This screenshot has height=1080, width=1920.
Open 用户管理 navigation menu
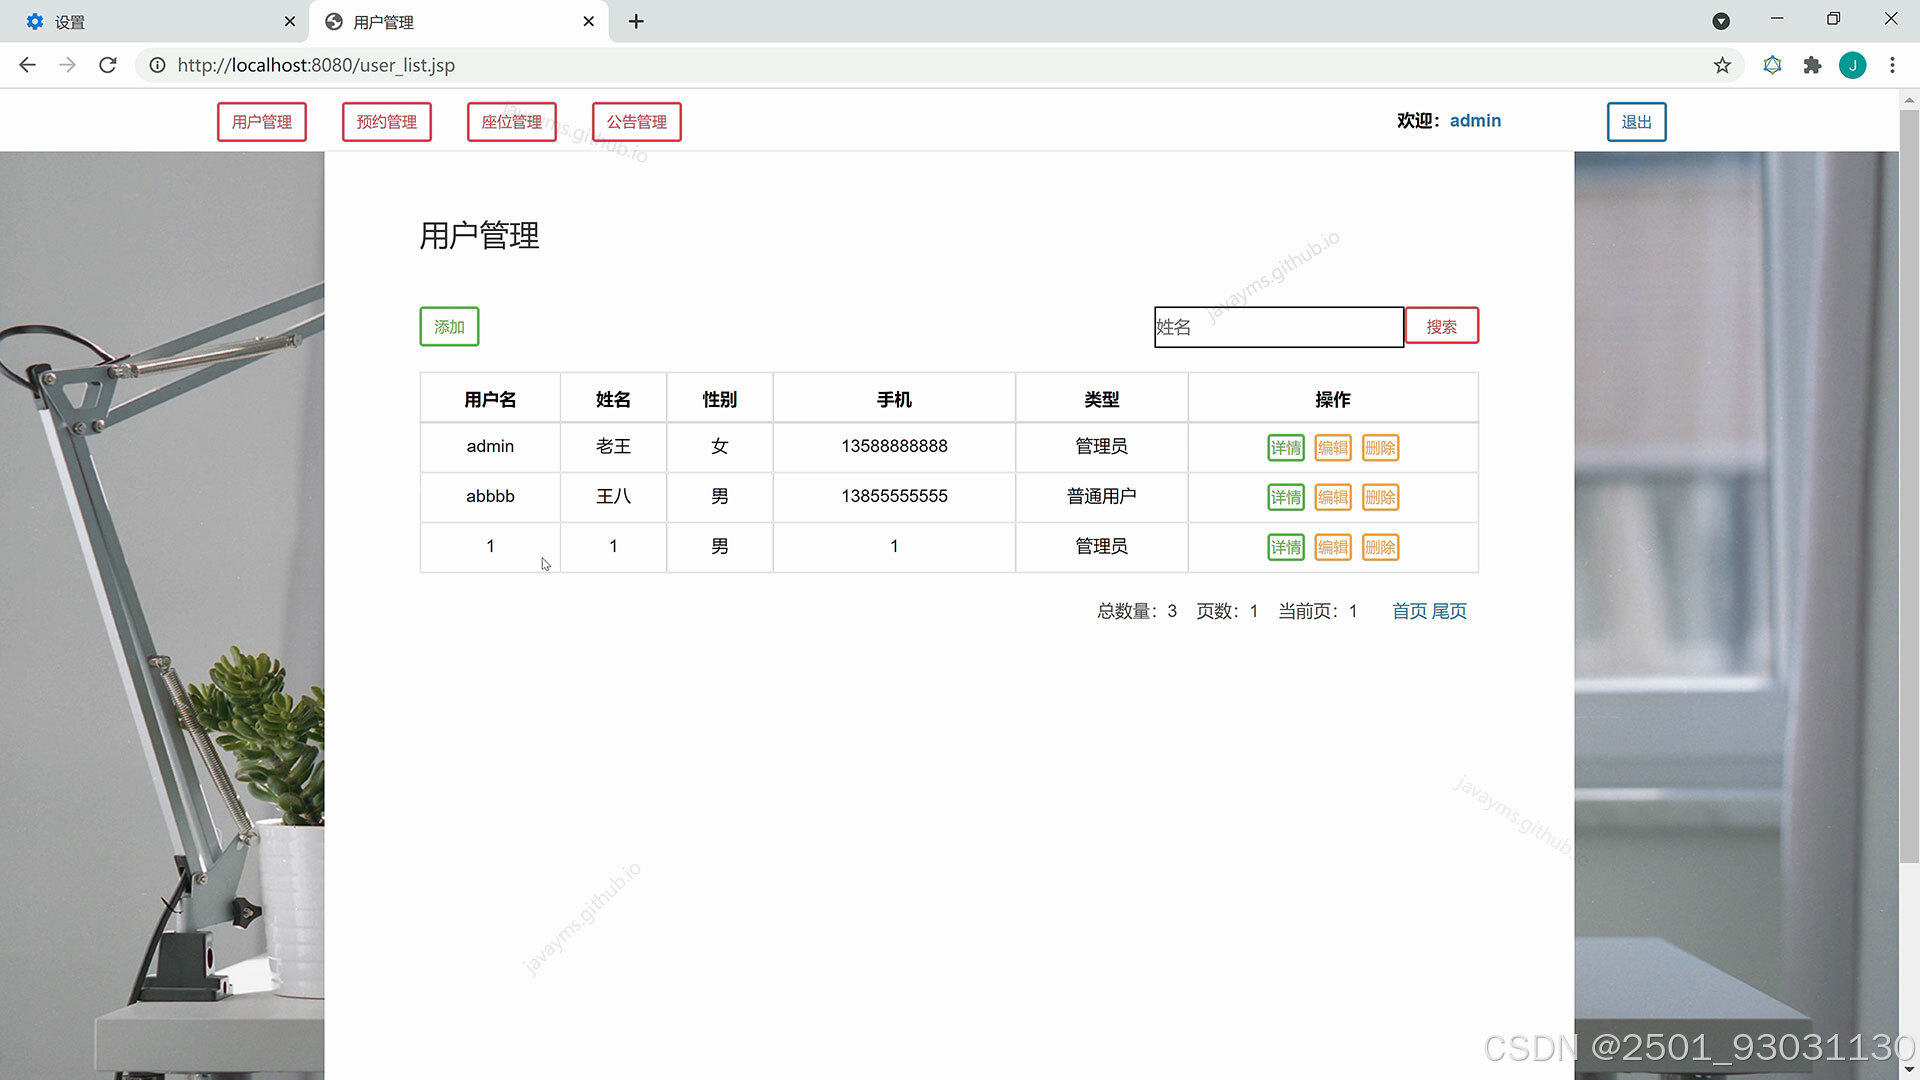tap(262, 122)
